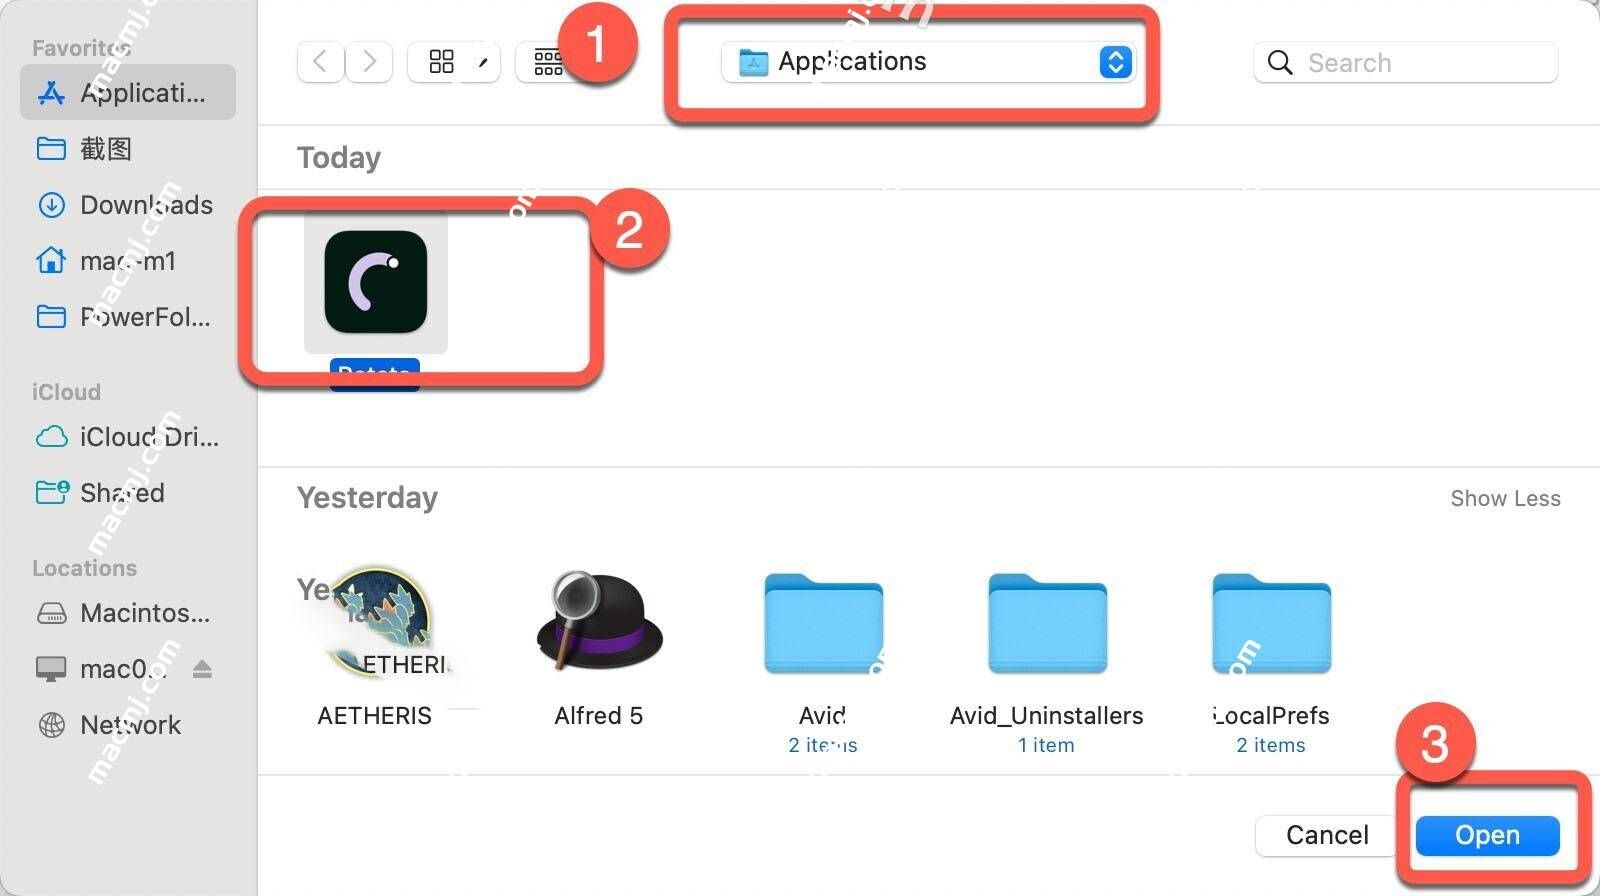Click the Cancel button

click(1326, 835)
